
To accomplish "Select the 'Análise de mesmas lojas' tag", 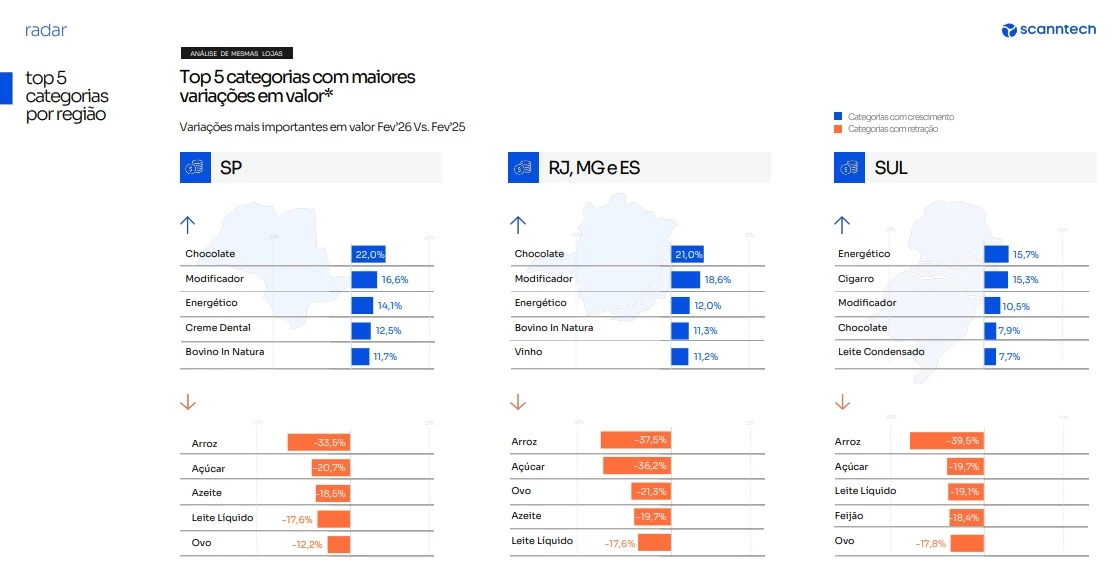I will pos(236,53).
